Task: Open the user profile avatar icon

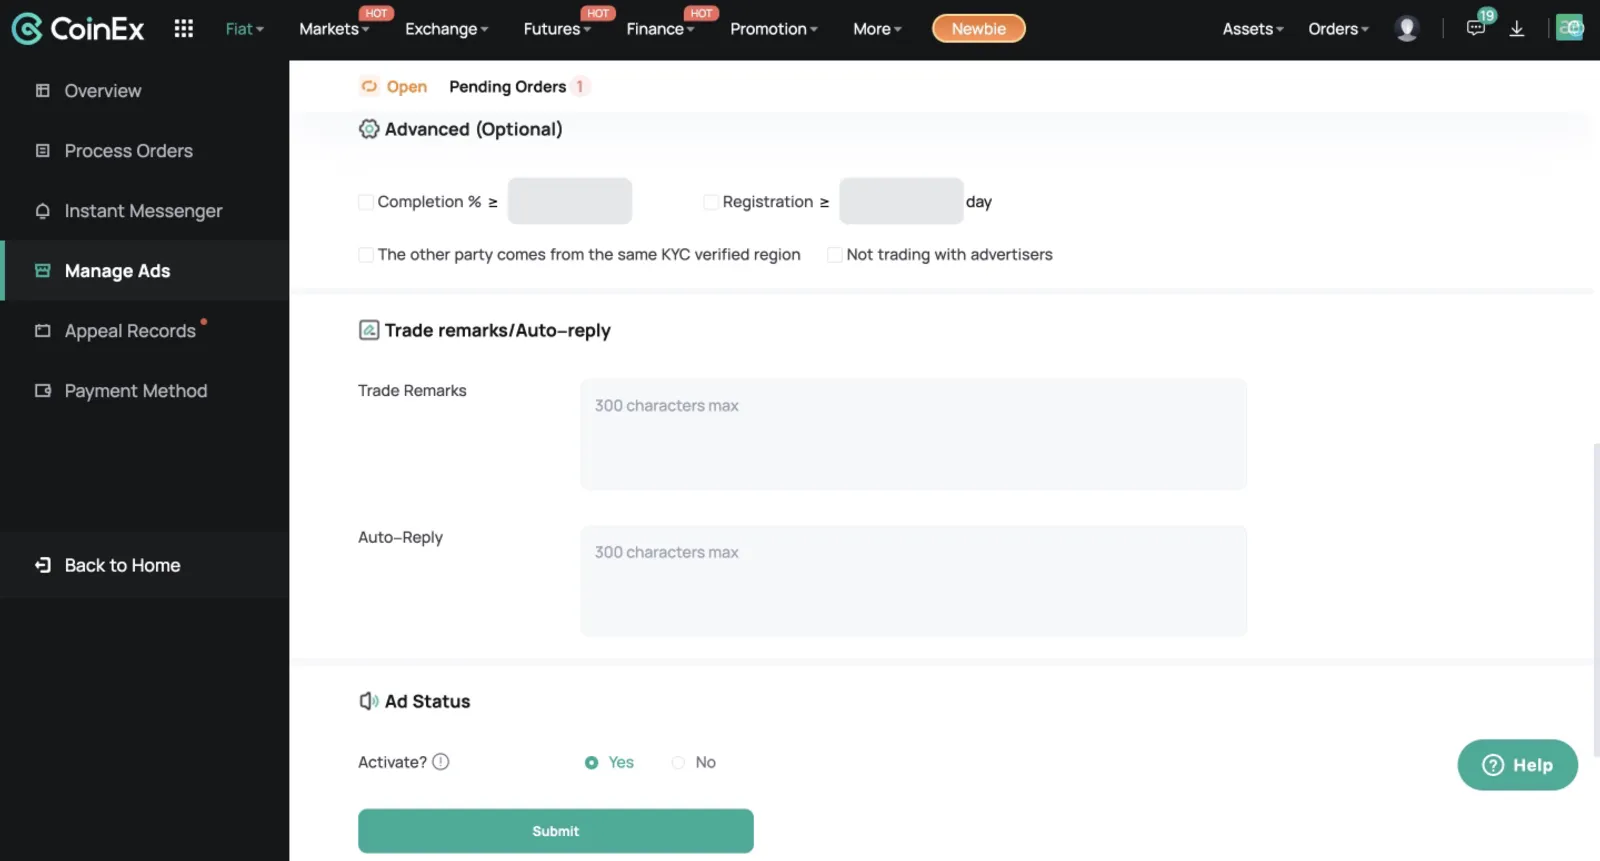Action: click(1406, 29)
